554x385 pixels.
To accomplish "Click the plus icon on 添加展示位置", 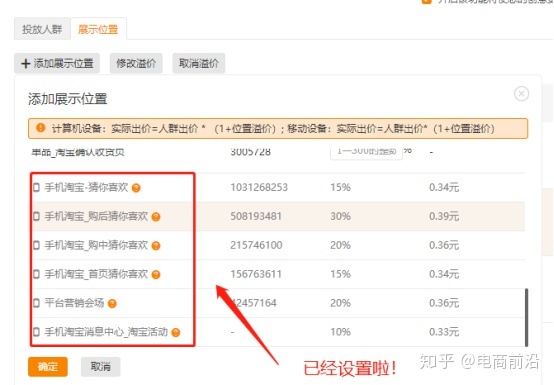I will [25, 64].
